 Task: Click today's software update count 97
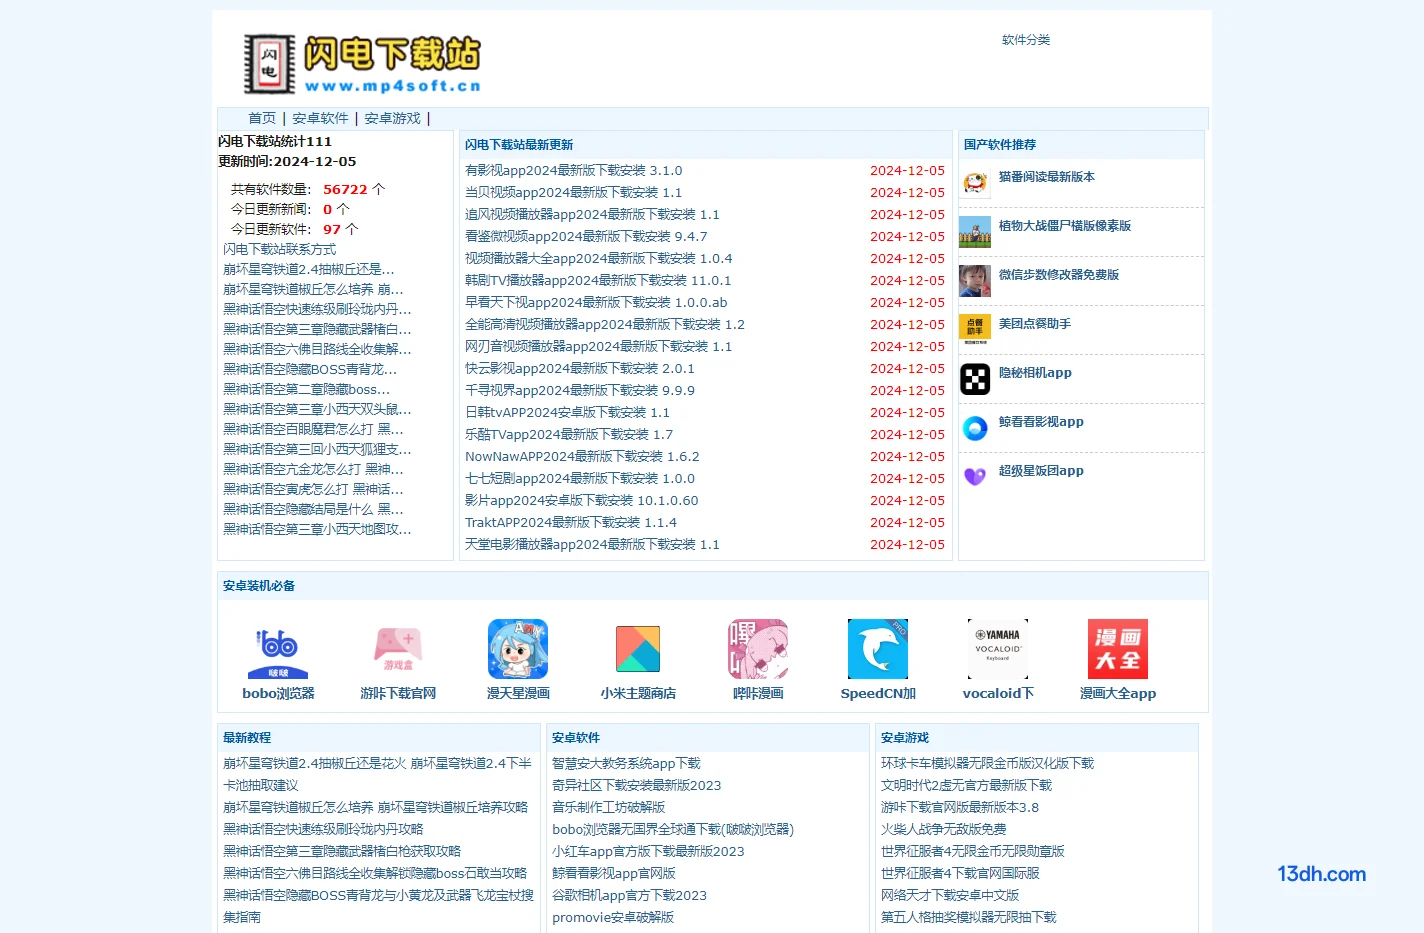click(332, 229)
